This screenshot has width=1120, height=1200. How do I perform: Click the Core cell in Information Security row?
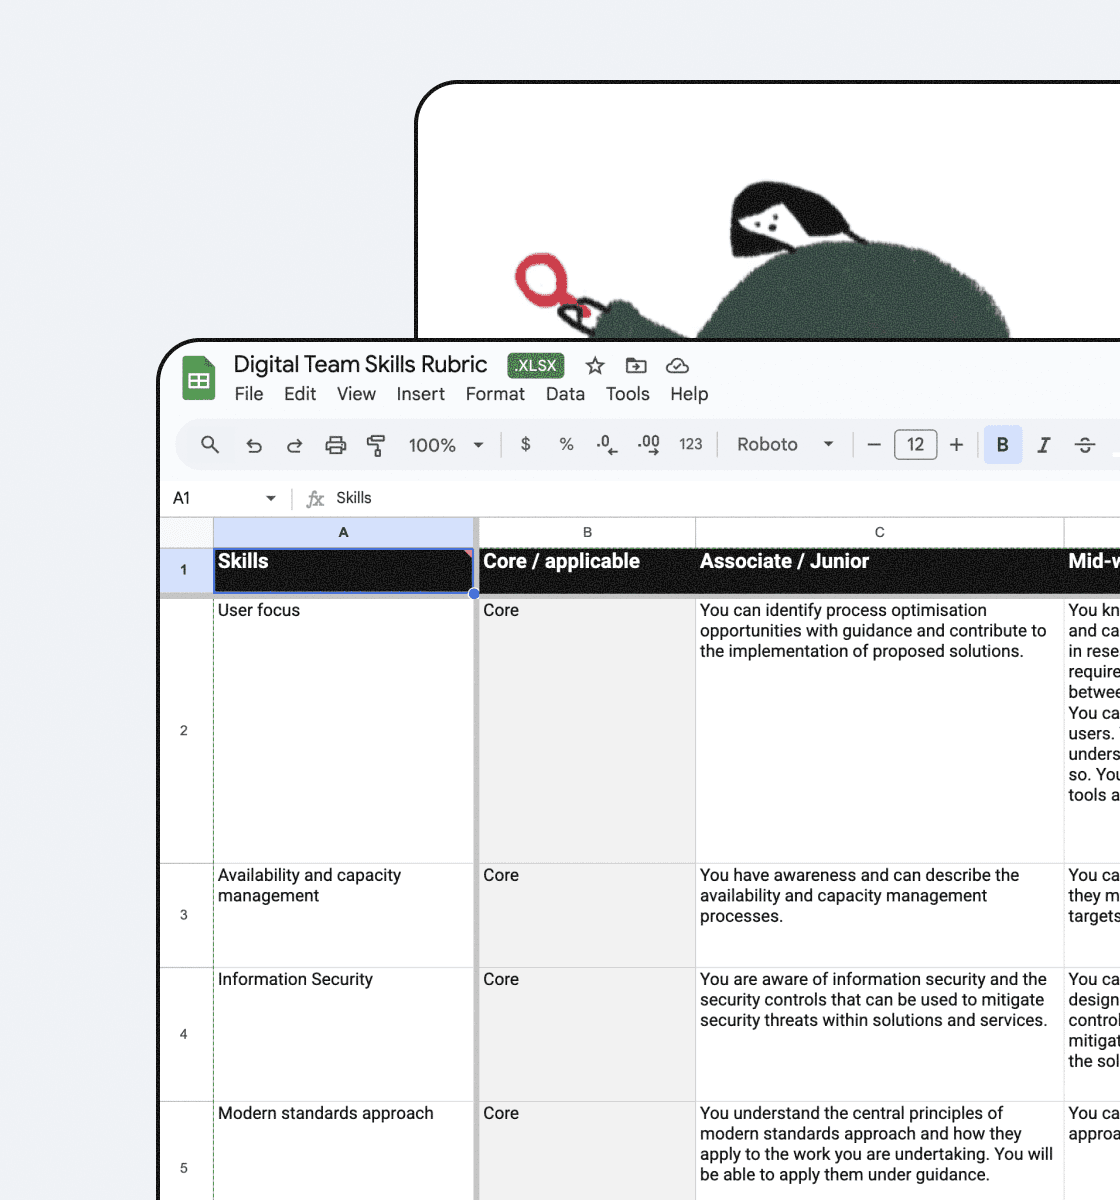click(x=587, y=1034)
